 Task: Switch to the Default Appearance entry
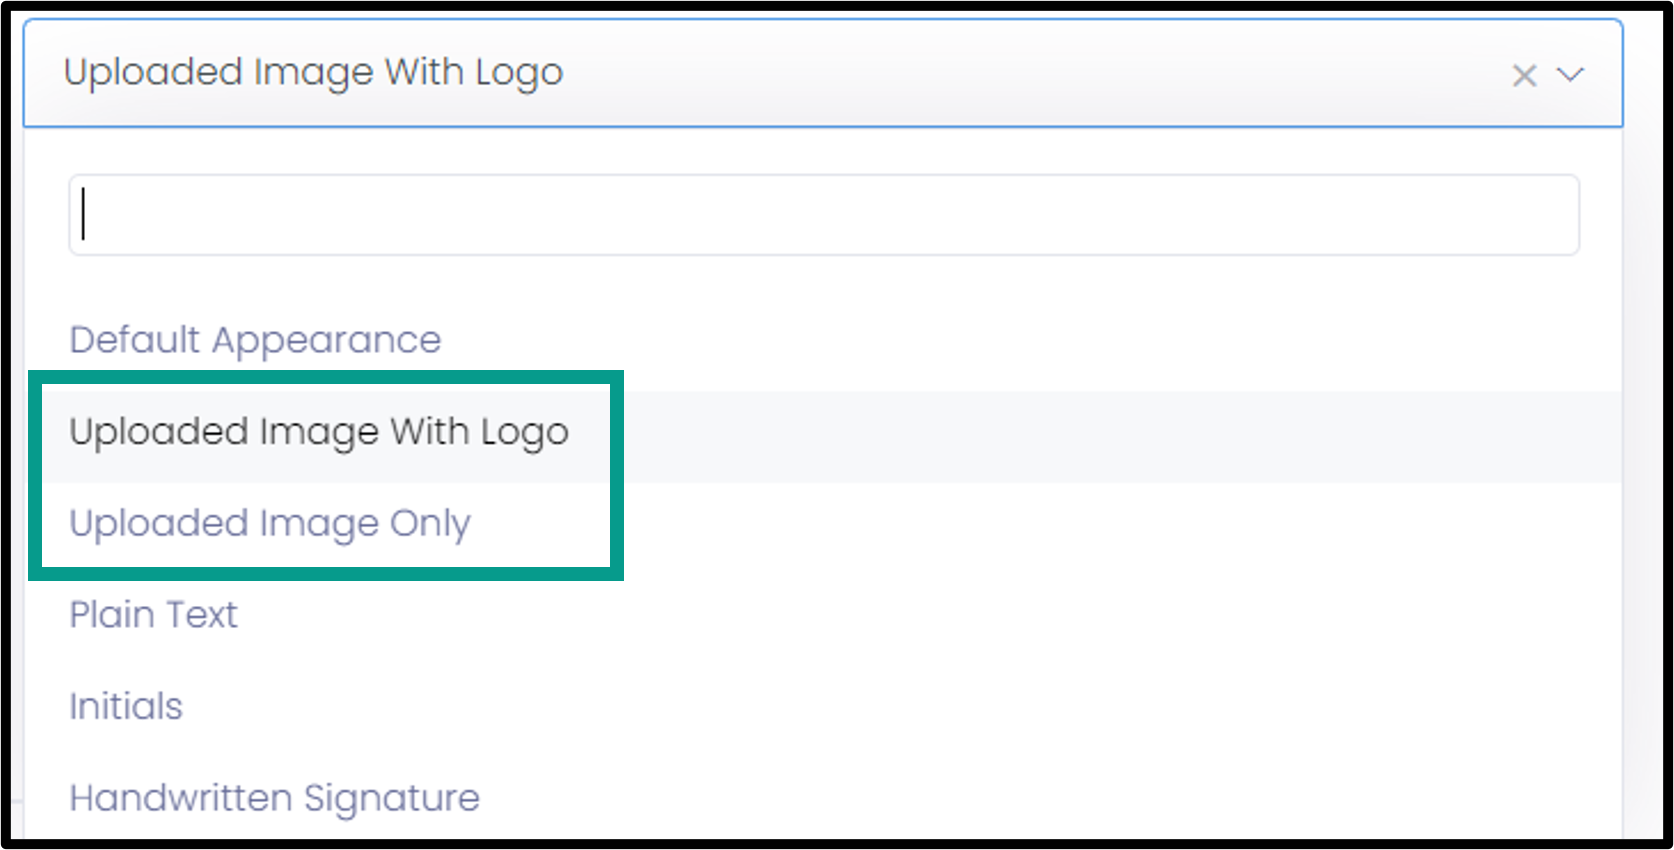tap(255, 341)
